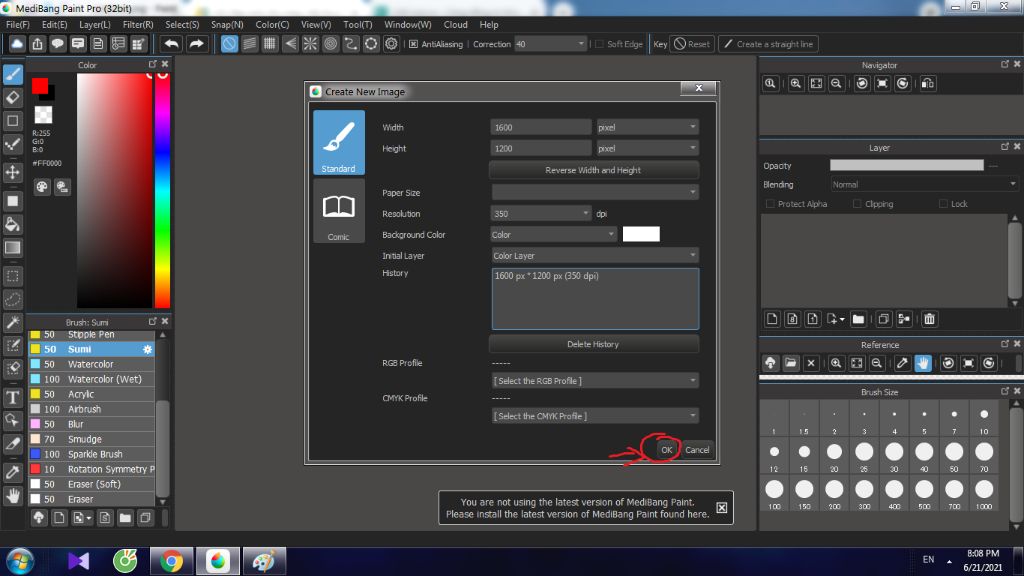Open Layer menu
Screen dimensions: 1024x576
click(95, 24)
